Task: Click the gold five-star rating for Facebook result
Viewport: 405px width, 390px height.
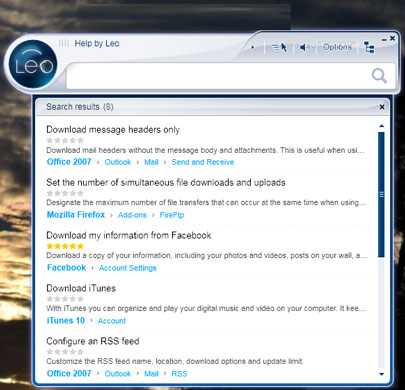Action: (65, 246)
